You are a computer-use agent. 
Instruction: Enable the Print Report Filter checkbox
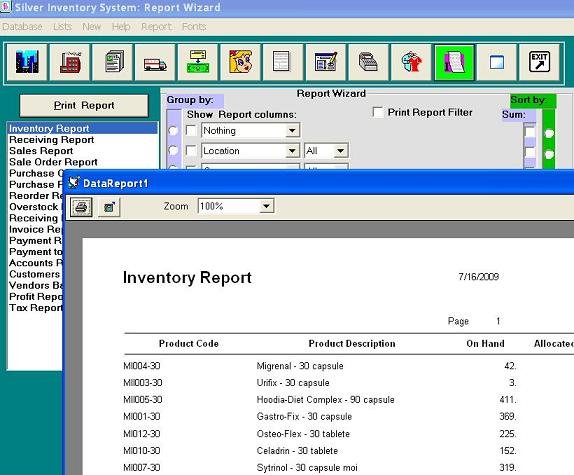click(x=378, y=112)
